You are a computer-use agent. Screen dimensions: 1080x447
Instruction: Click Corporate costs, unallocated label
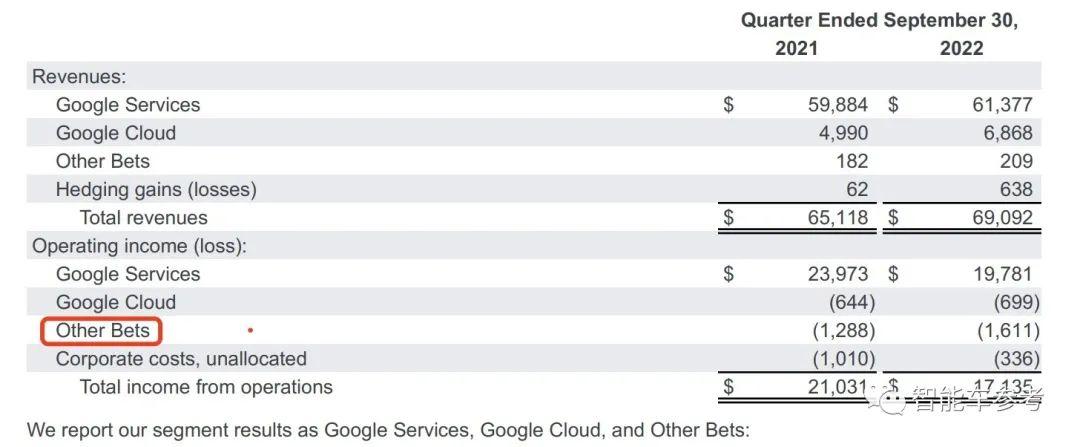pyautogui.click(x=181, y=359)
